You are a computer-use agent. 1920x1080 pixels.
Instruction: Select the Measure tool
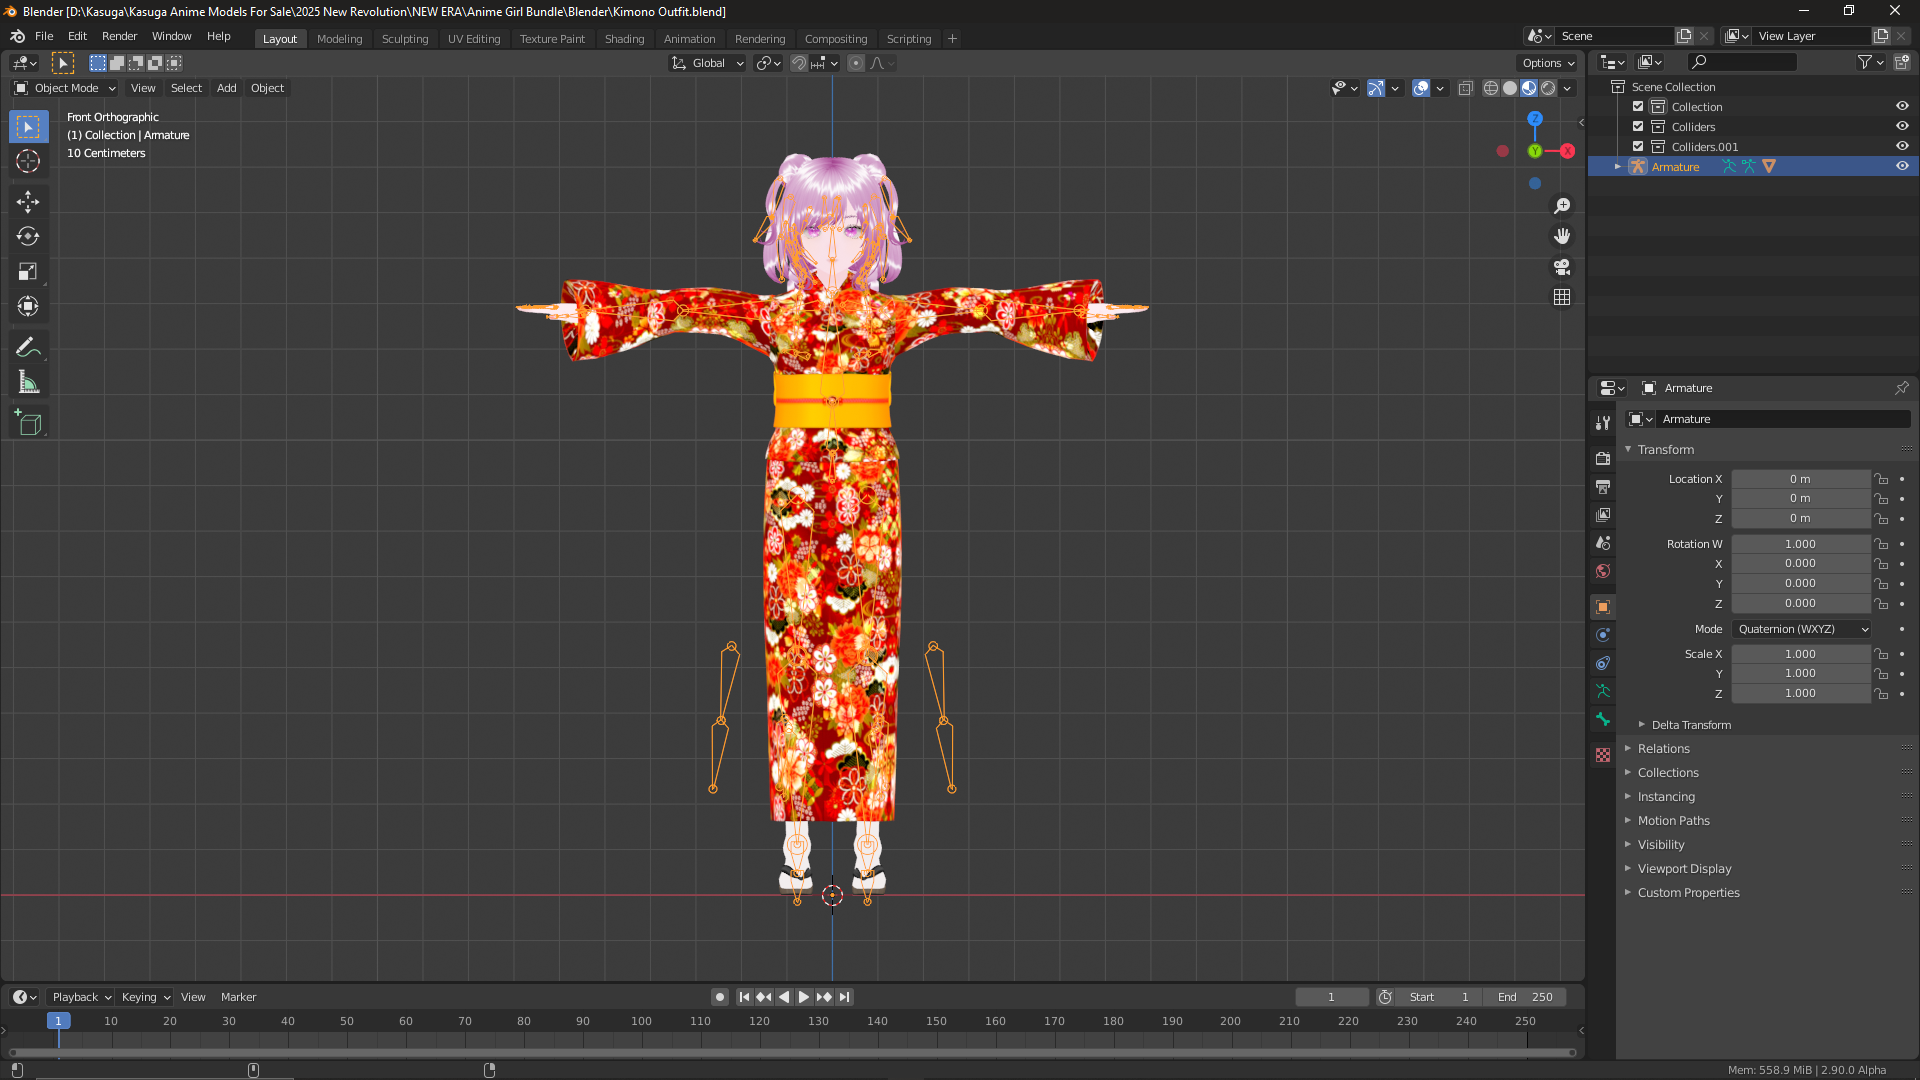28,383
